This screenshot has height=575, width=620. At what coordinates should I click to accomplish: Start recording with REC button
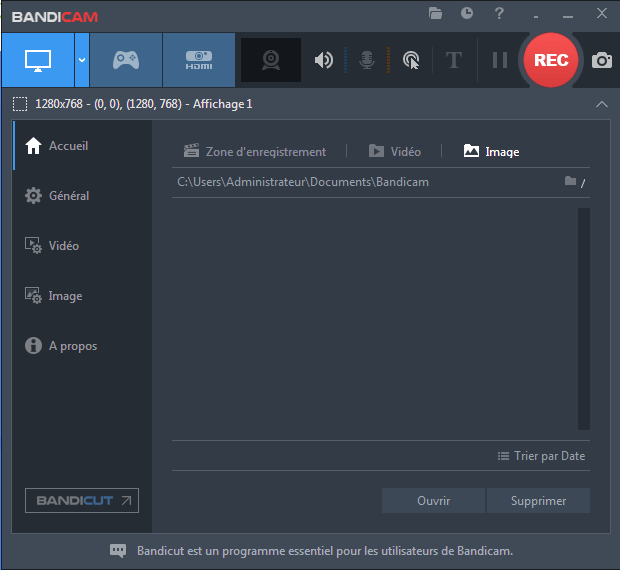point(551,60)
